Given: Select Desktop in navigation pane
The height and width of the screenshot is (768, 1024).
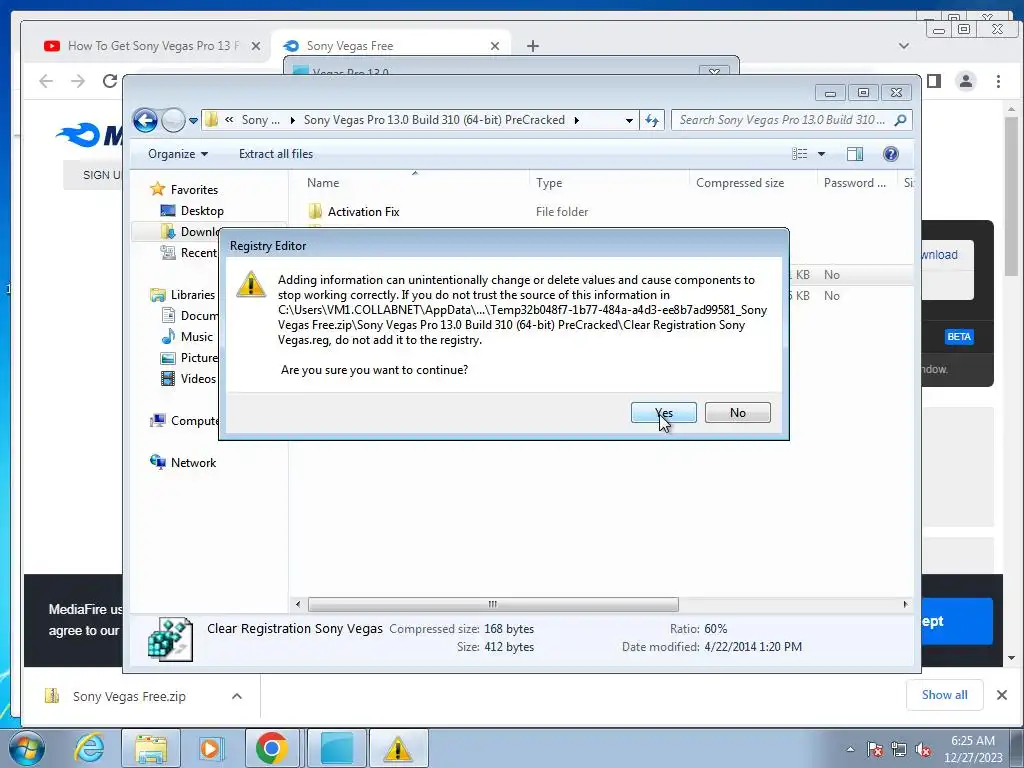Looking at the screenshot, I should [202, 211].
